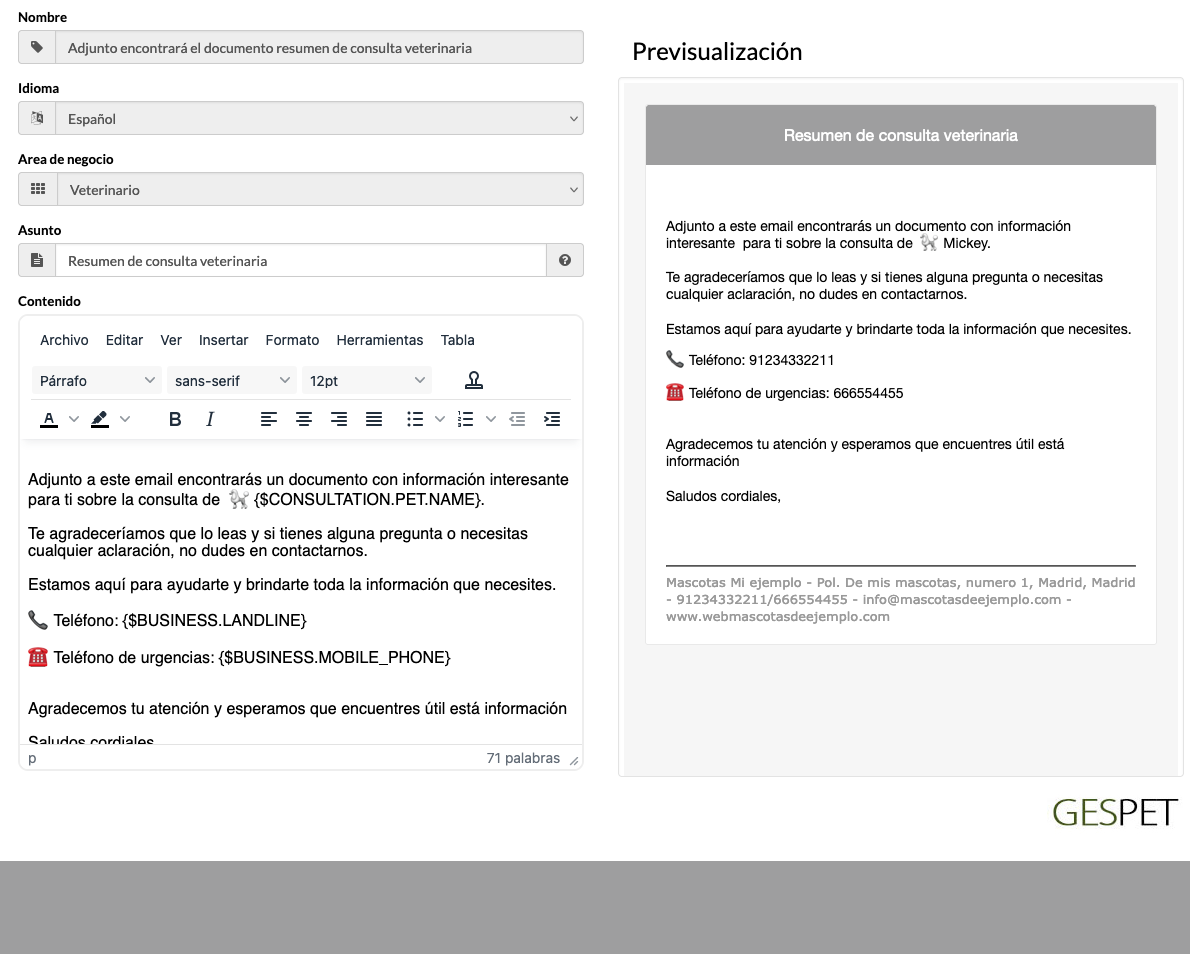The width and height of the screenshot is (1190, 954).
Task: Center align the paragraph text
Action: [304, 419]
